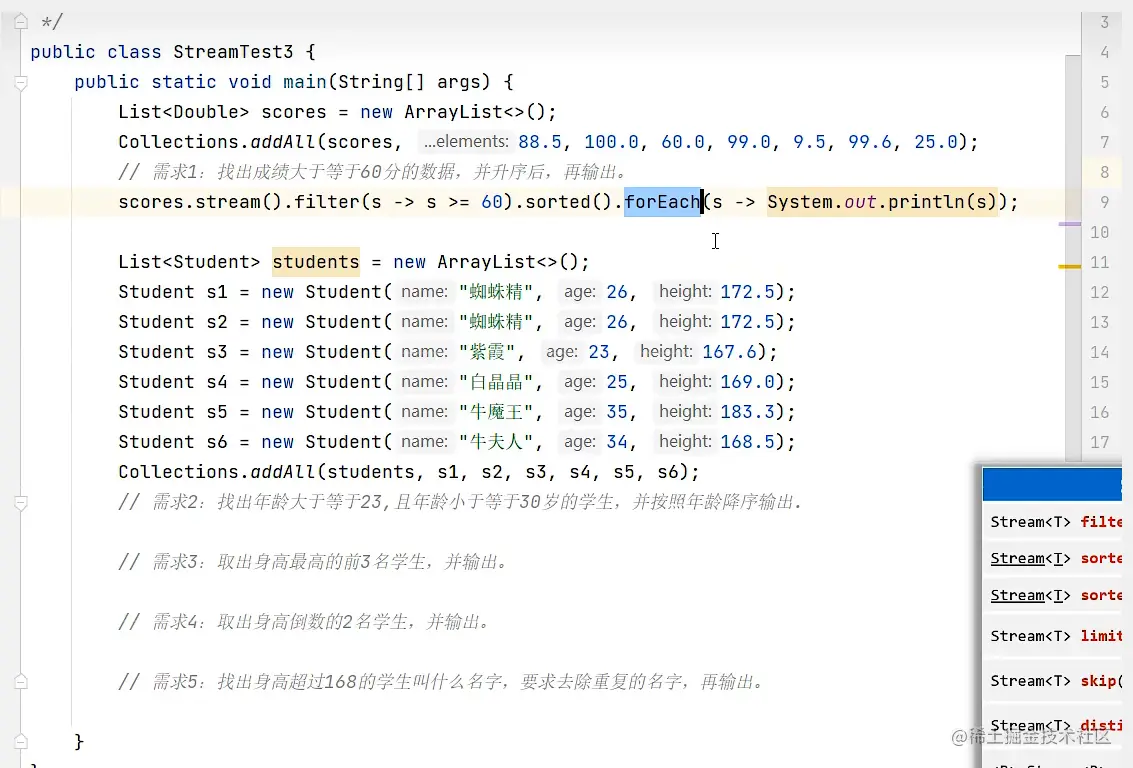Click println in the forEach lambda
1133x768 pixels.
click(x=926, y=202)
